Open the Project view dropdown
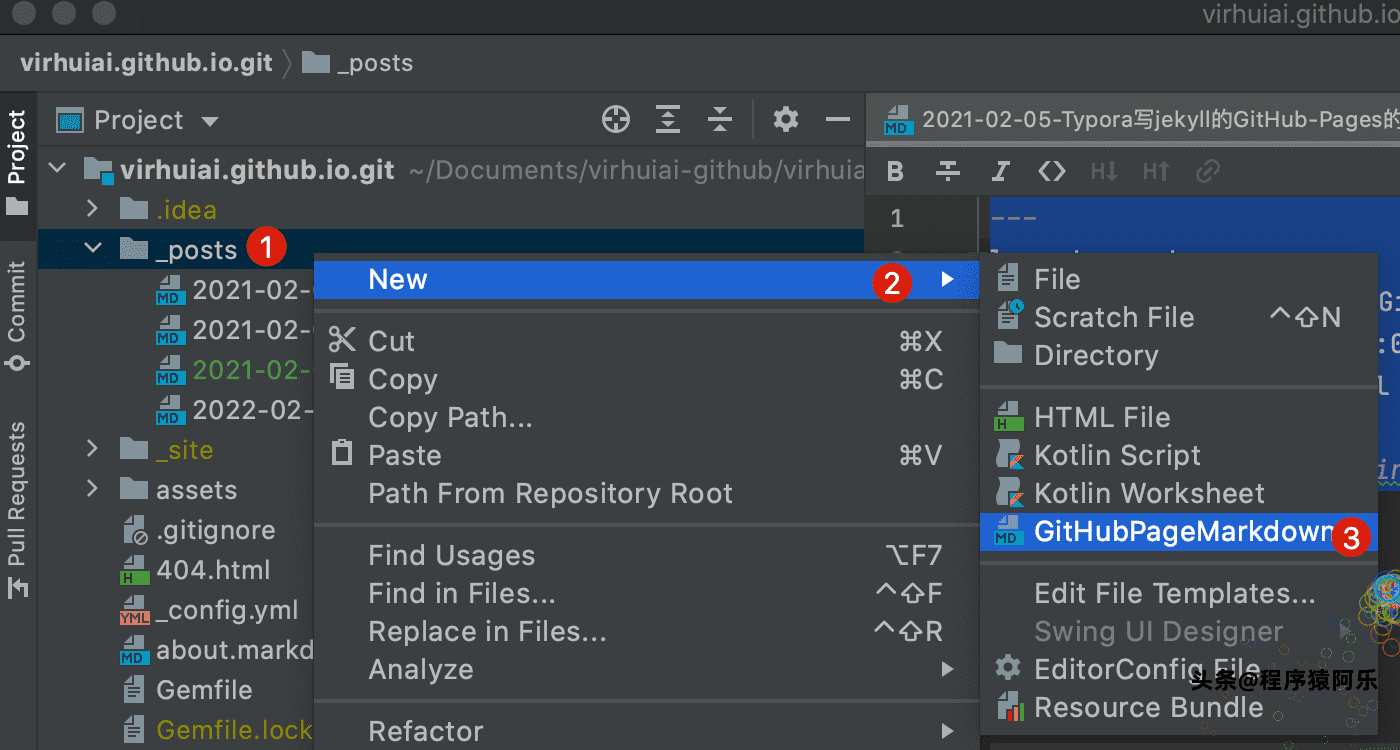Image resolution: width=1400 pixels, height=750 pixels. [210, 121]
